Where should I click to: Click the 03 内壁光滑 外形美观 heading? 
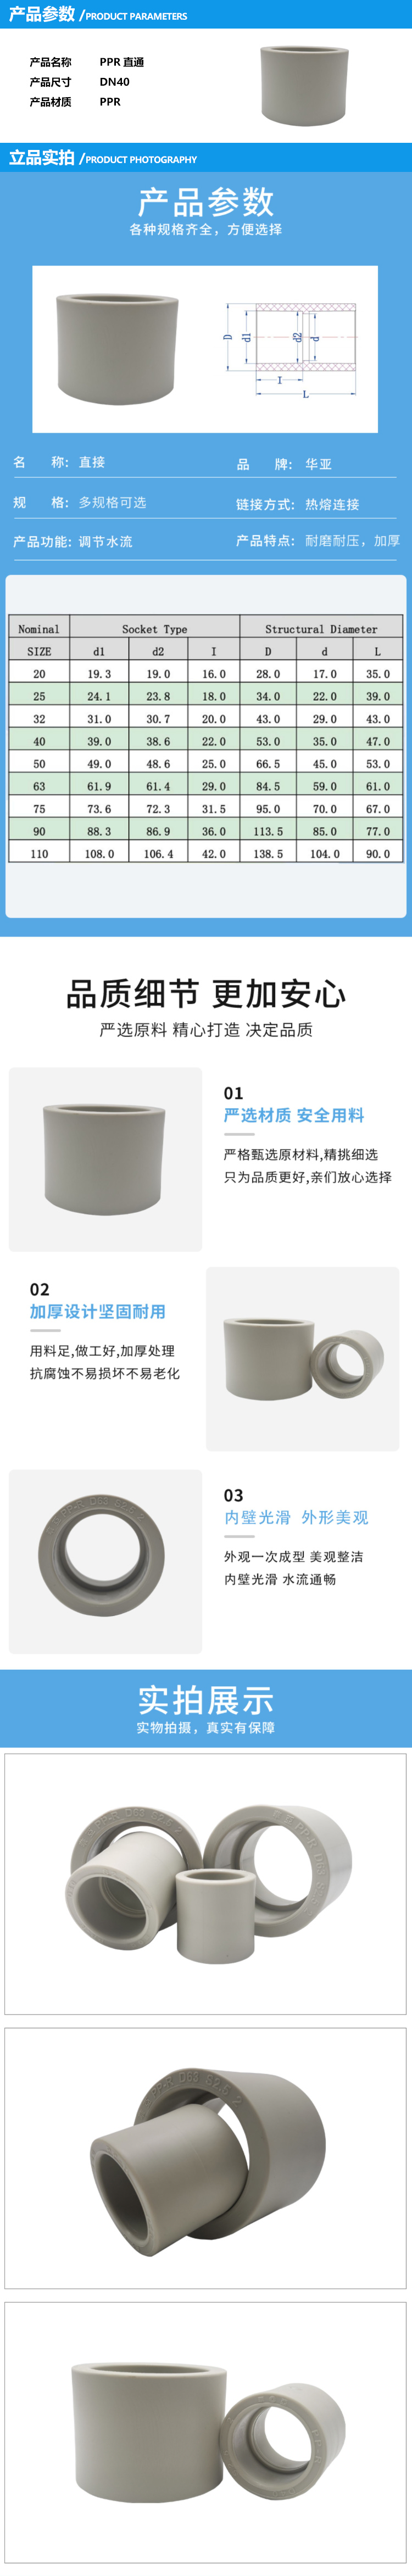296,1506
